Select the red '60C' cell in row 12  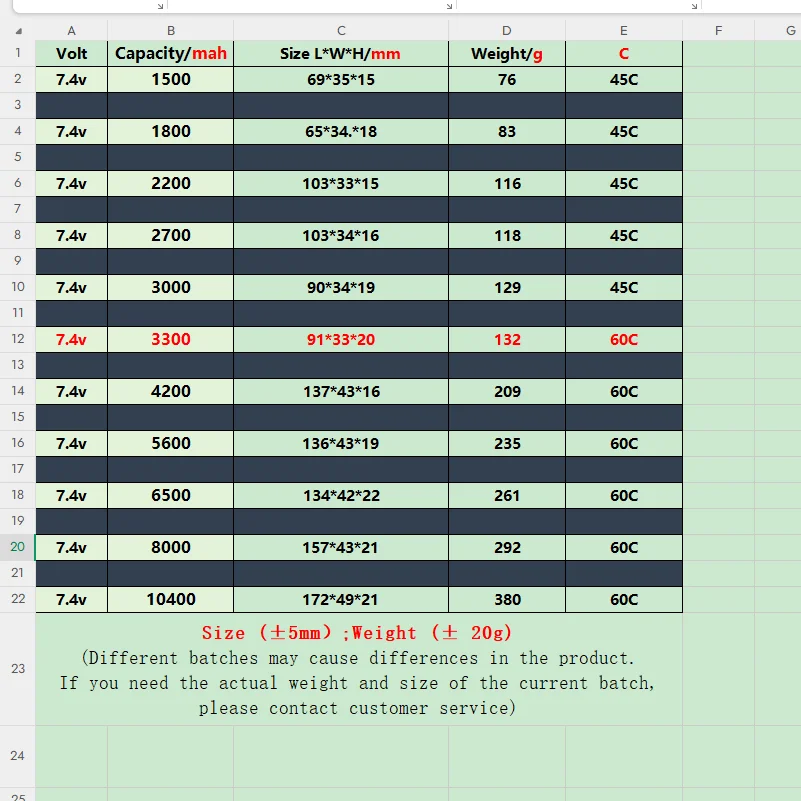(x=624, y=340)
